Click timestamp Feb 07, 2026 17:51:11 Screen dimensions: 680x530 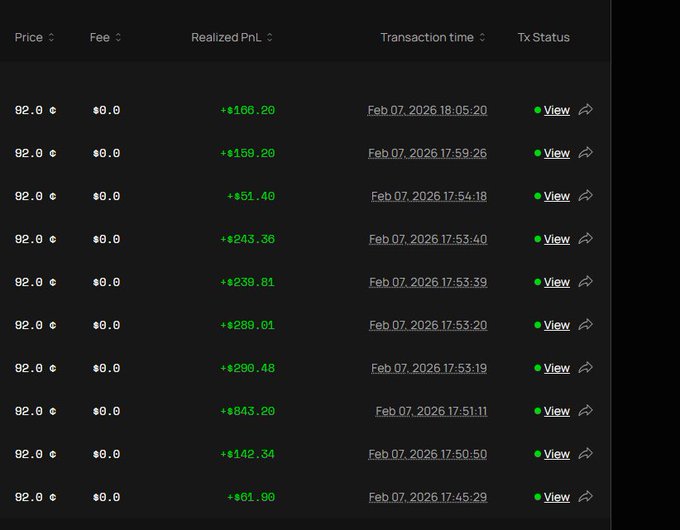(x=431, y=411)
